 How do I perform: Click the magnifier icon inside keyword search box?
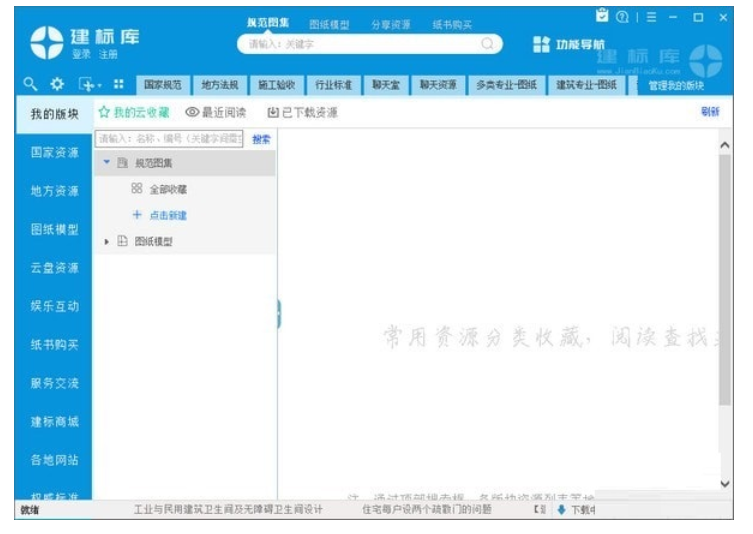487,44
